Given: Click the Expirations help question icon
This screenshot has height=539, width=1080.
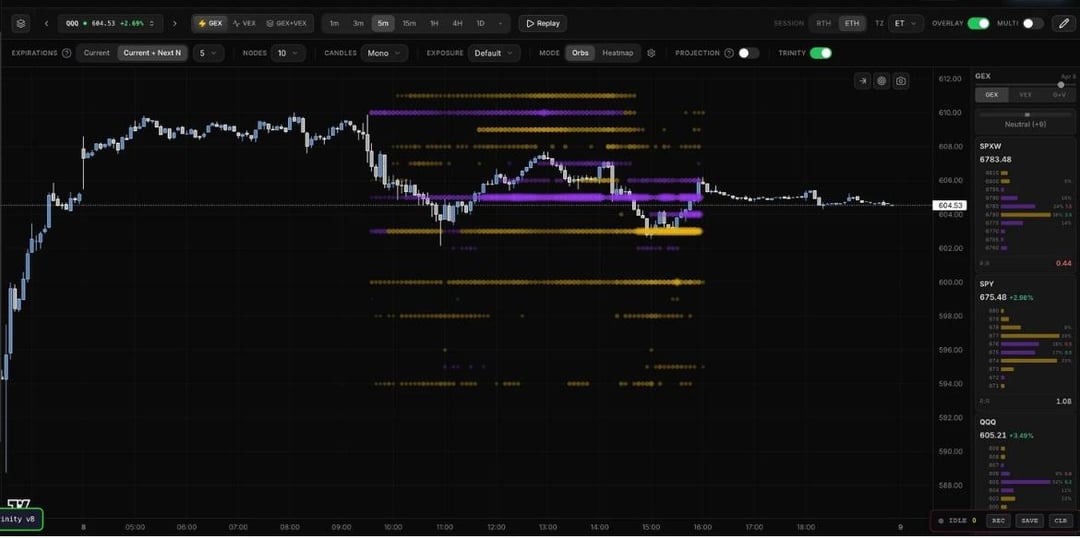Looking at the screenshot, I should pyautogui.click(x=66, y=53).
